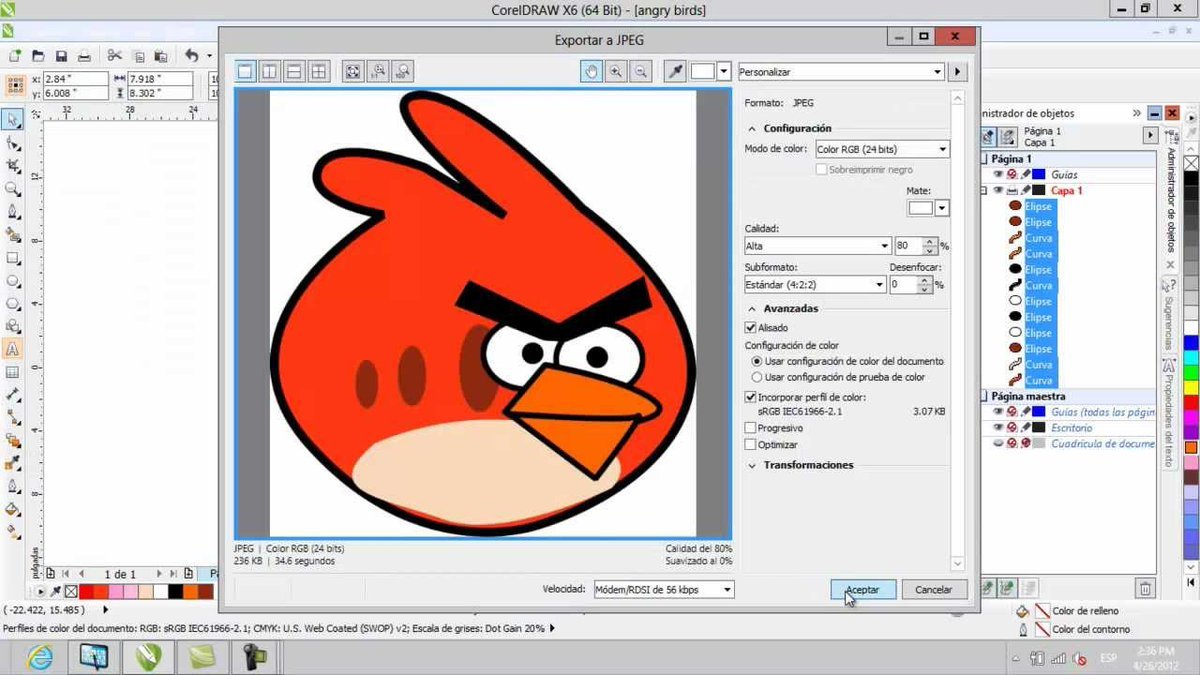Select Usar configuración de prueba de color

pyautogui.click(x=756, y=377)
